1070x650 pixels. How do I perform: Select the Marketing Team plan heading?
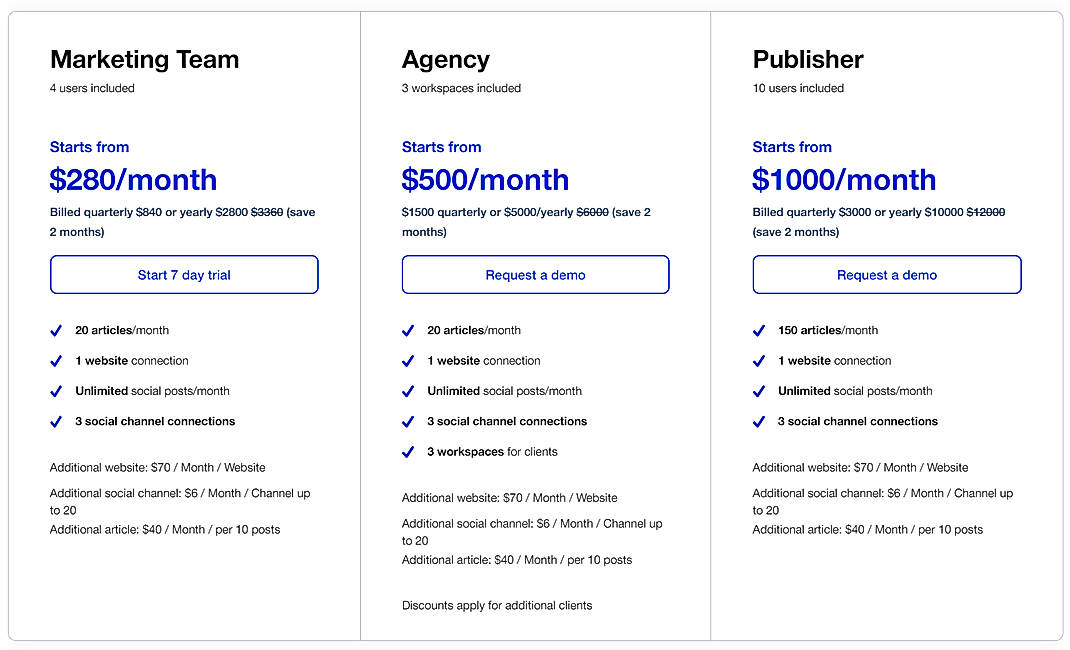click(144, 60)
